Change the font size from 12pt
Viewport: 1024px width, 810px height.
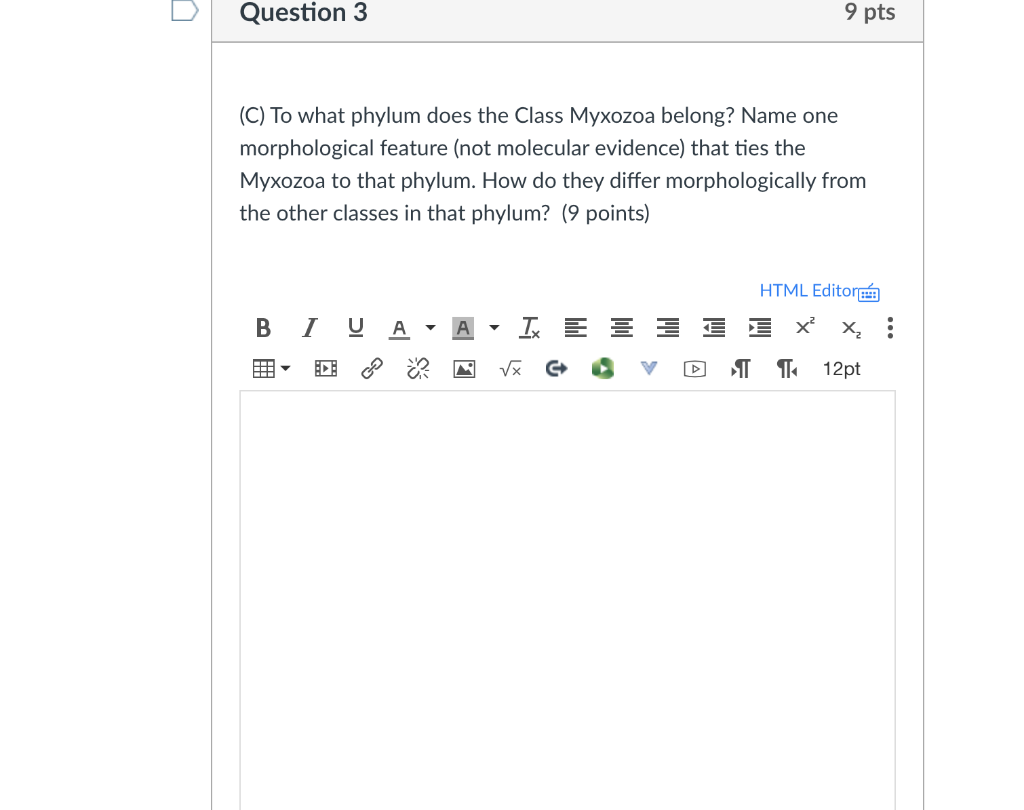click(841, 368)
